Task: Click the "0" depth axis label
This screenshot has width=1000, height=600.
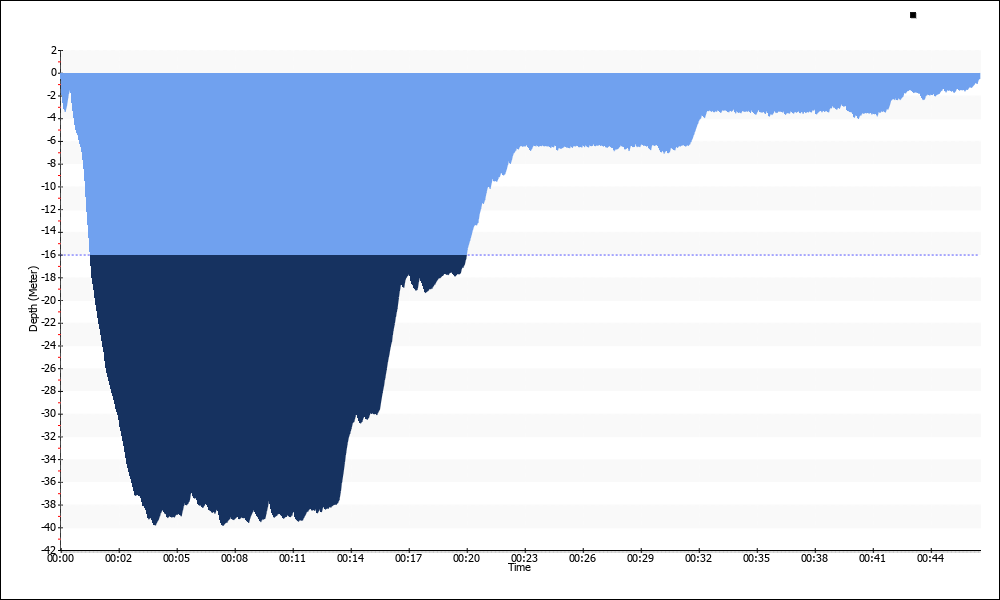Action: pos(54,73)
